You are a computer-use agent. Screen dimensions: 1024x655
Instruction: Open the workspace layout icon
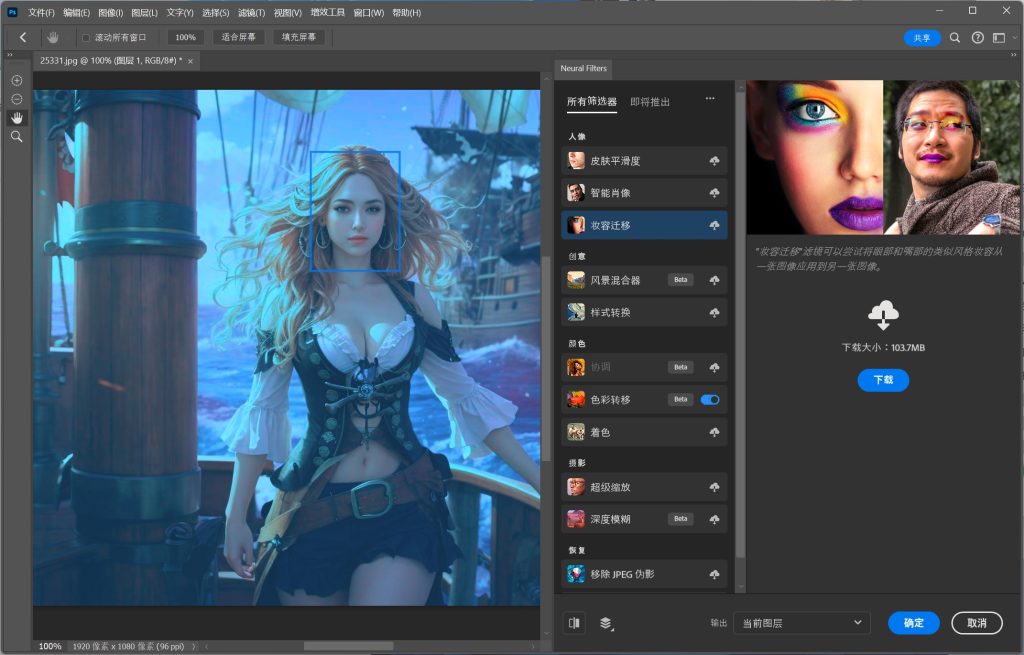[x=999, y=38]
